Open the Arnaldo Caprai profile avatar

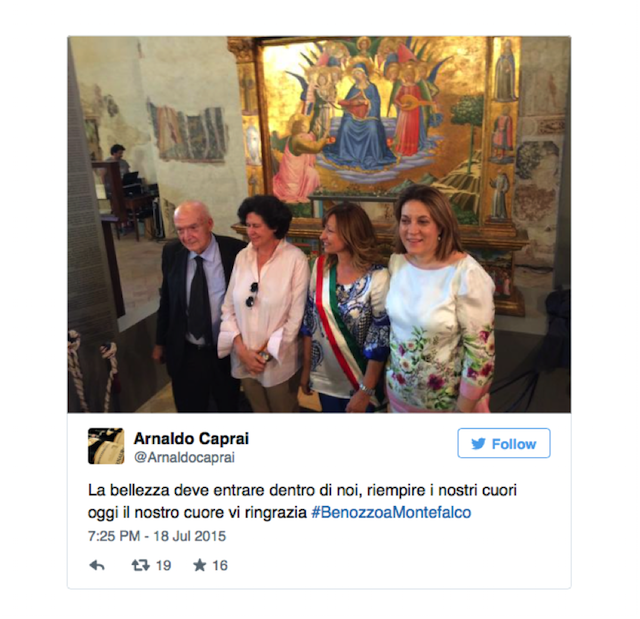106,446
